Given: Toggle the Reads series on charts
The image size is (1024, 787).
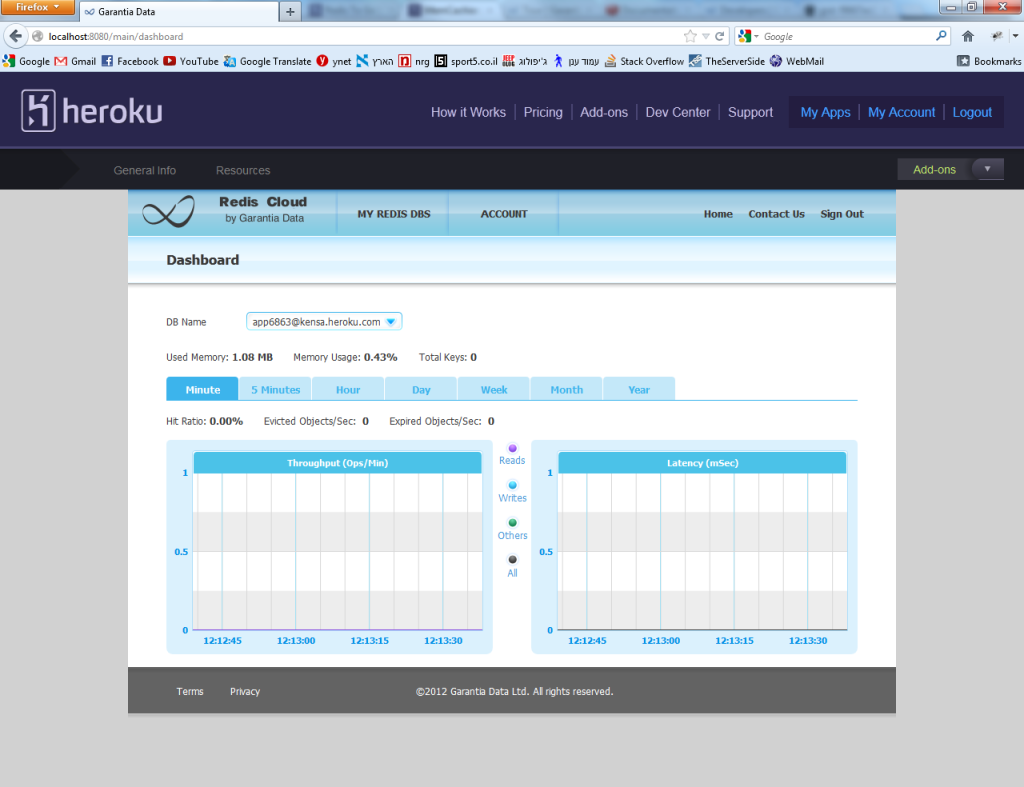Looking at the screenshot, I should (x=512, y=449).
